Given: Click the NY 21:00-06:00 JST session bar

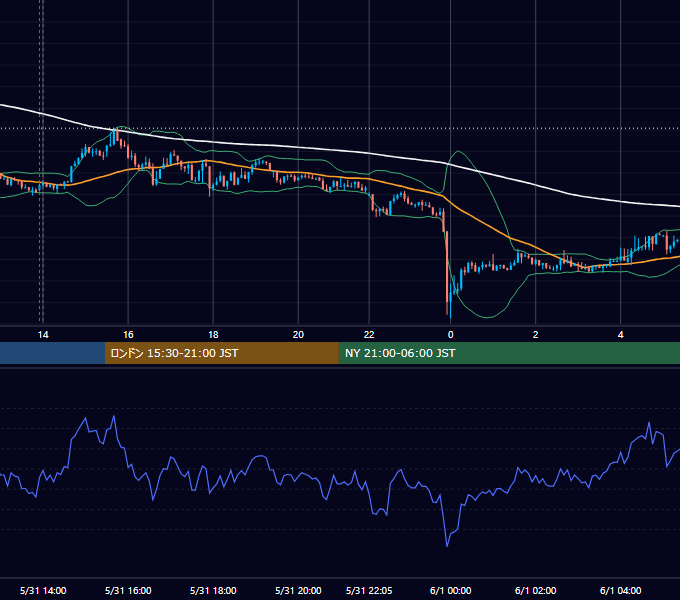Looking at the screenshot, I should coord(509,353).
